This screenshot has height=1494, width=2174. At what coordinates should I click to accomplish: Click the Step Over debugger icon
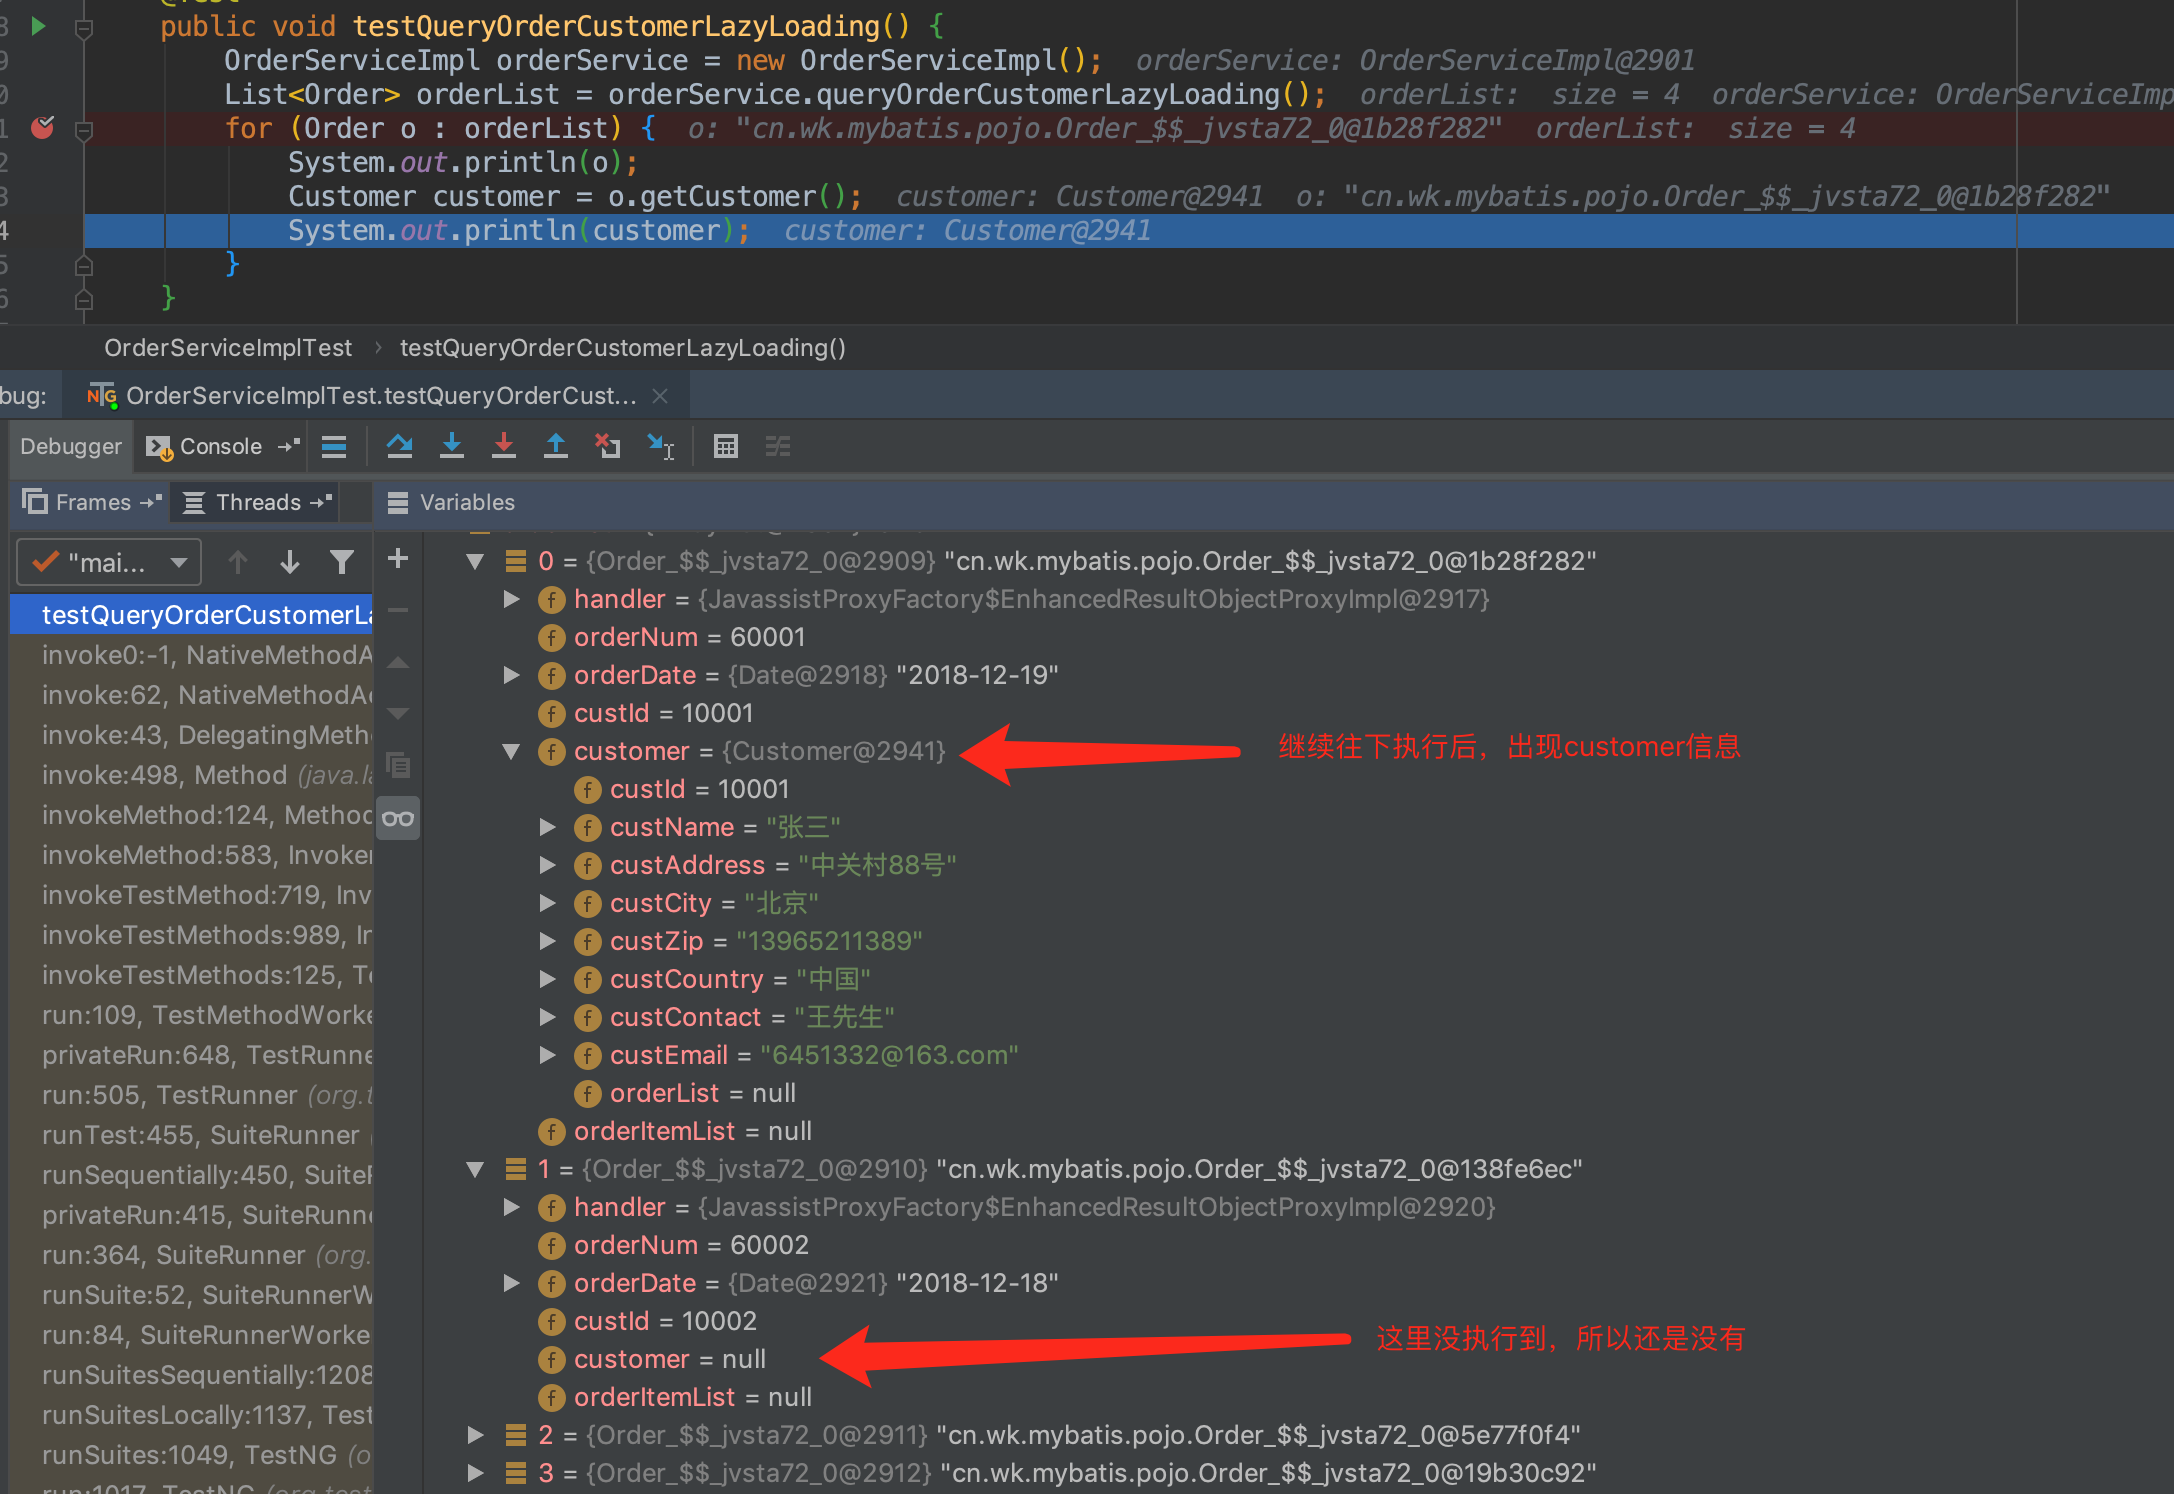400,446
